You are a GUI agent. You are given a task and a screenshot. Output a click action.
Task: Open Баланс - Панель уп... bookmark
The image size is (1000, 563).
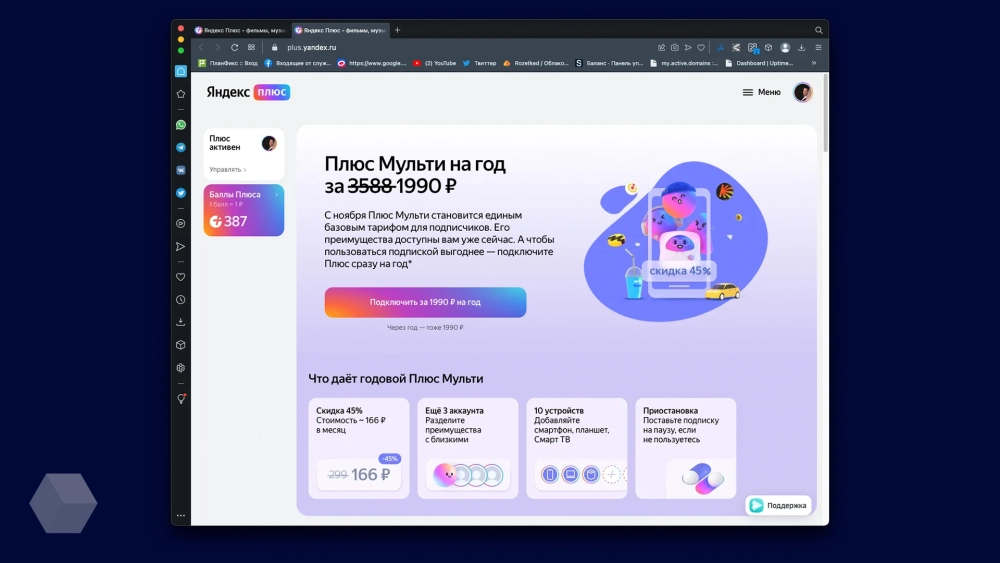click(609, 63)
